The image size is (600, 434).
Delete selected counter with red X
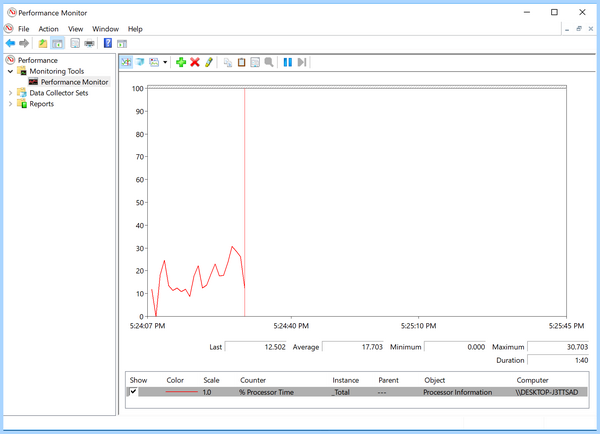[195, 62]
